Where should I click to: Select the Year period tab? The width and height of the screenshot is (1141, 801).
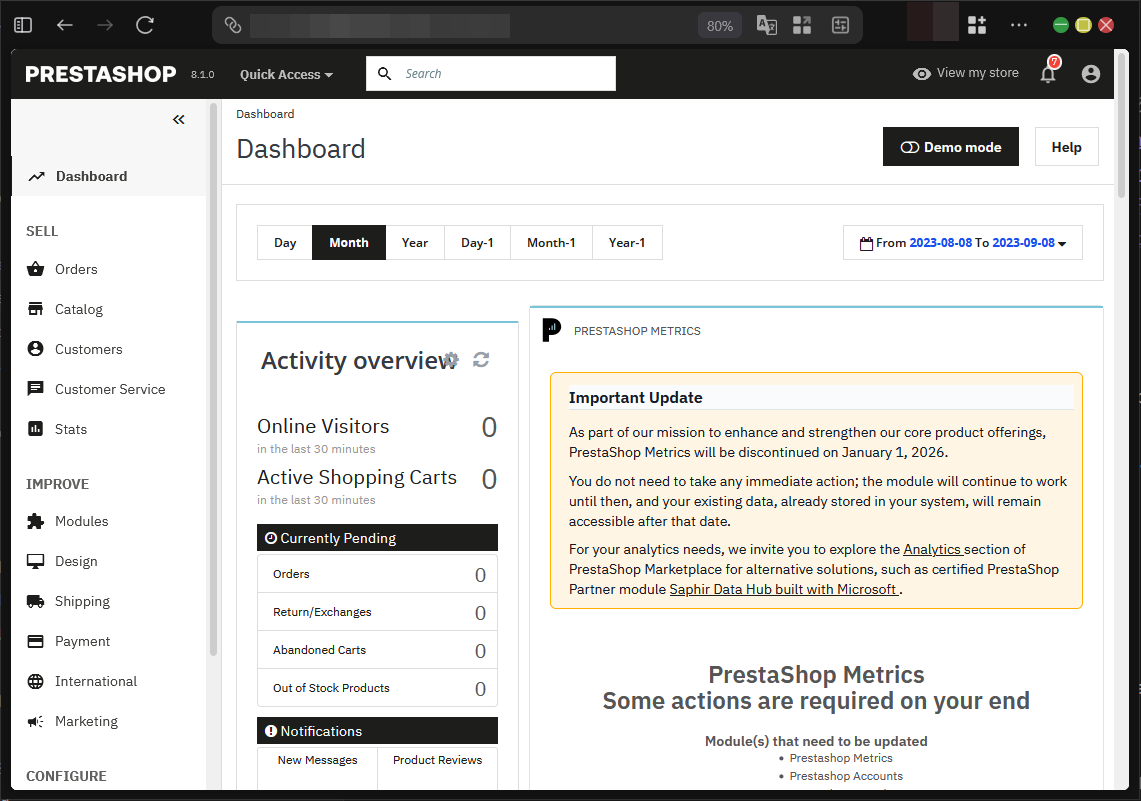pyautogui.click(x=414, y=243)
